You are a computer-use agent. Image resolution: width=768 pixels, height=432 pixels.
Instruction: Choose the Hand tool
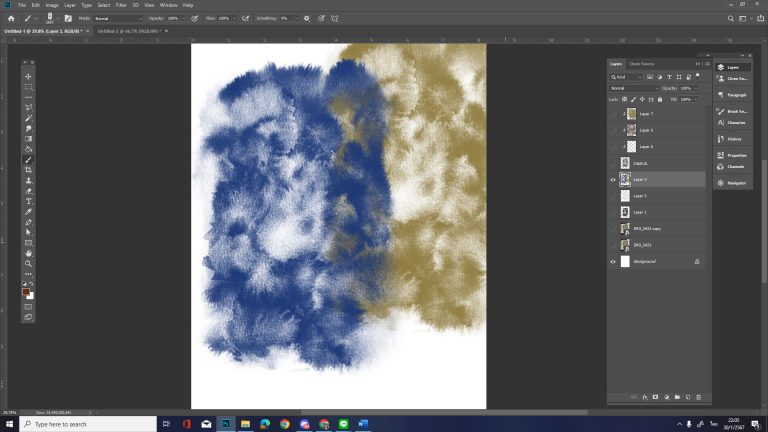point(28,253)
